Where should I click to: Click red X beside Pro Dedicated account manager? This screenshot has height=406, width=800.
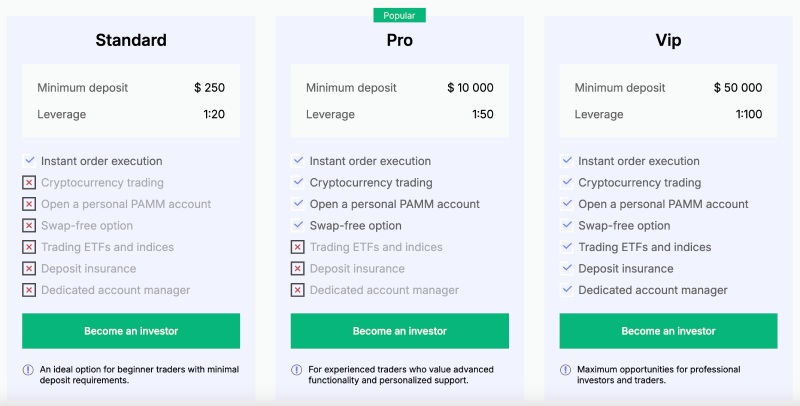[x=298, y=290]
